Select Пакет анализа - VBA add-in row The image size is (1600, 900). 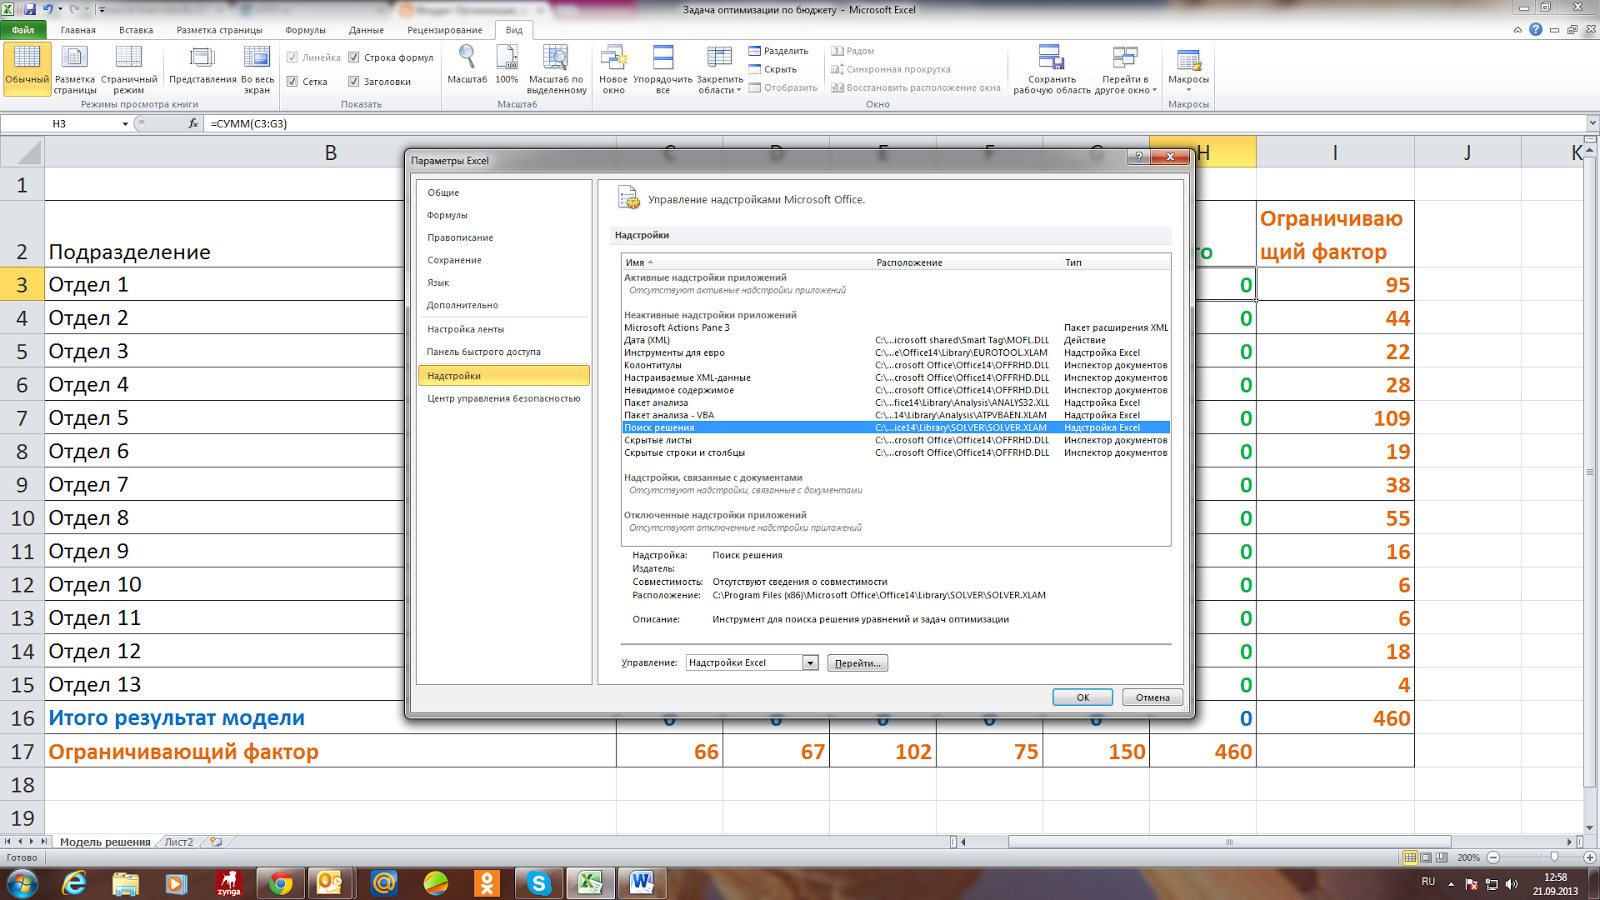[x=896, y=415]
